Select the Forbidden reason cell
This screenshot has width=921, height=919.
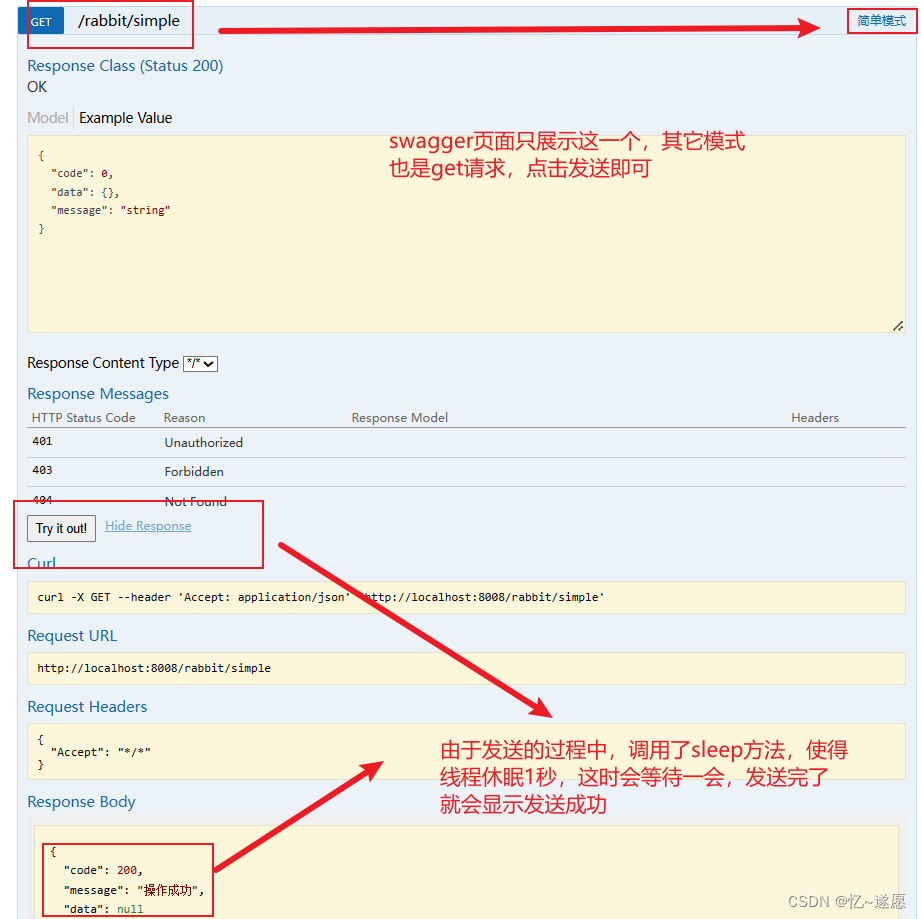click(194, 472)
